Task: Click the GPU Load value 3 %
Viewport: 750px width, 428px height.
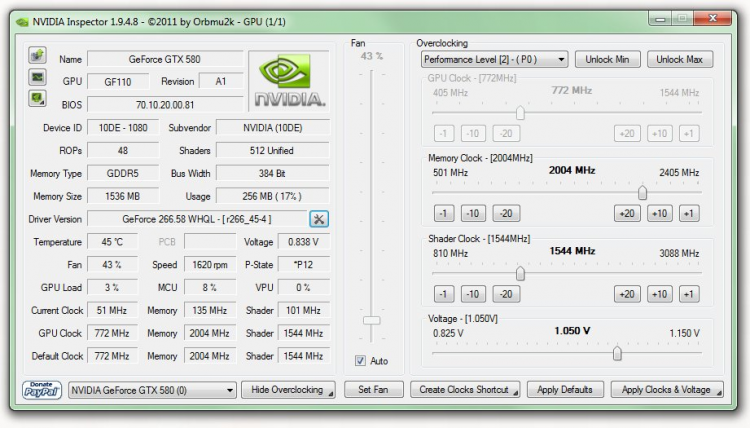Action: click(x=112, y=287)
